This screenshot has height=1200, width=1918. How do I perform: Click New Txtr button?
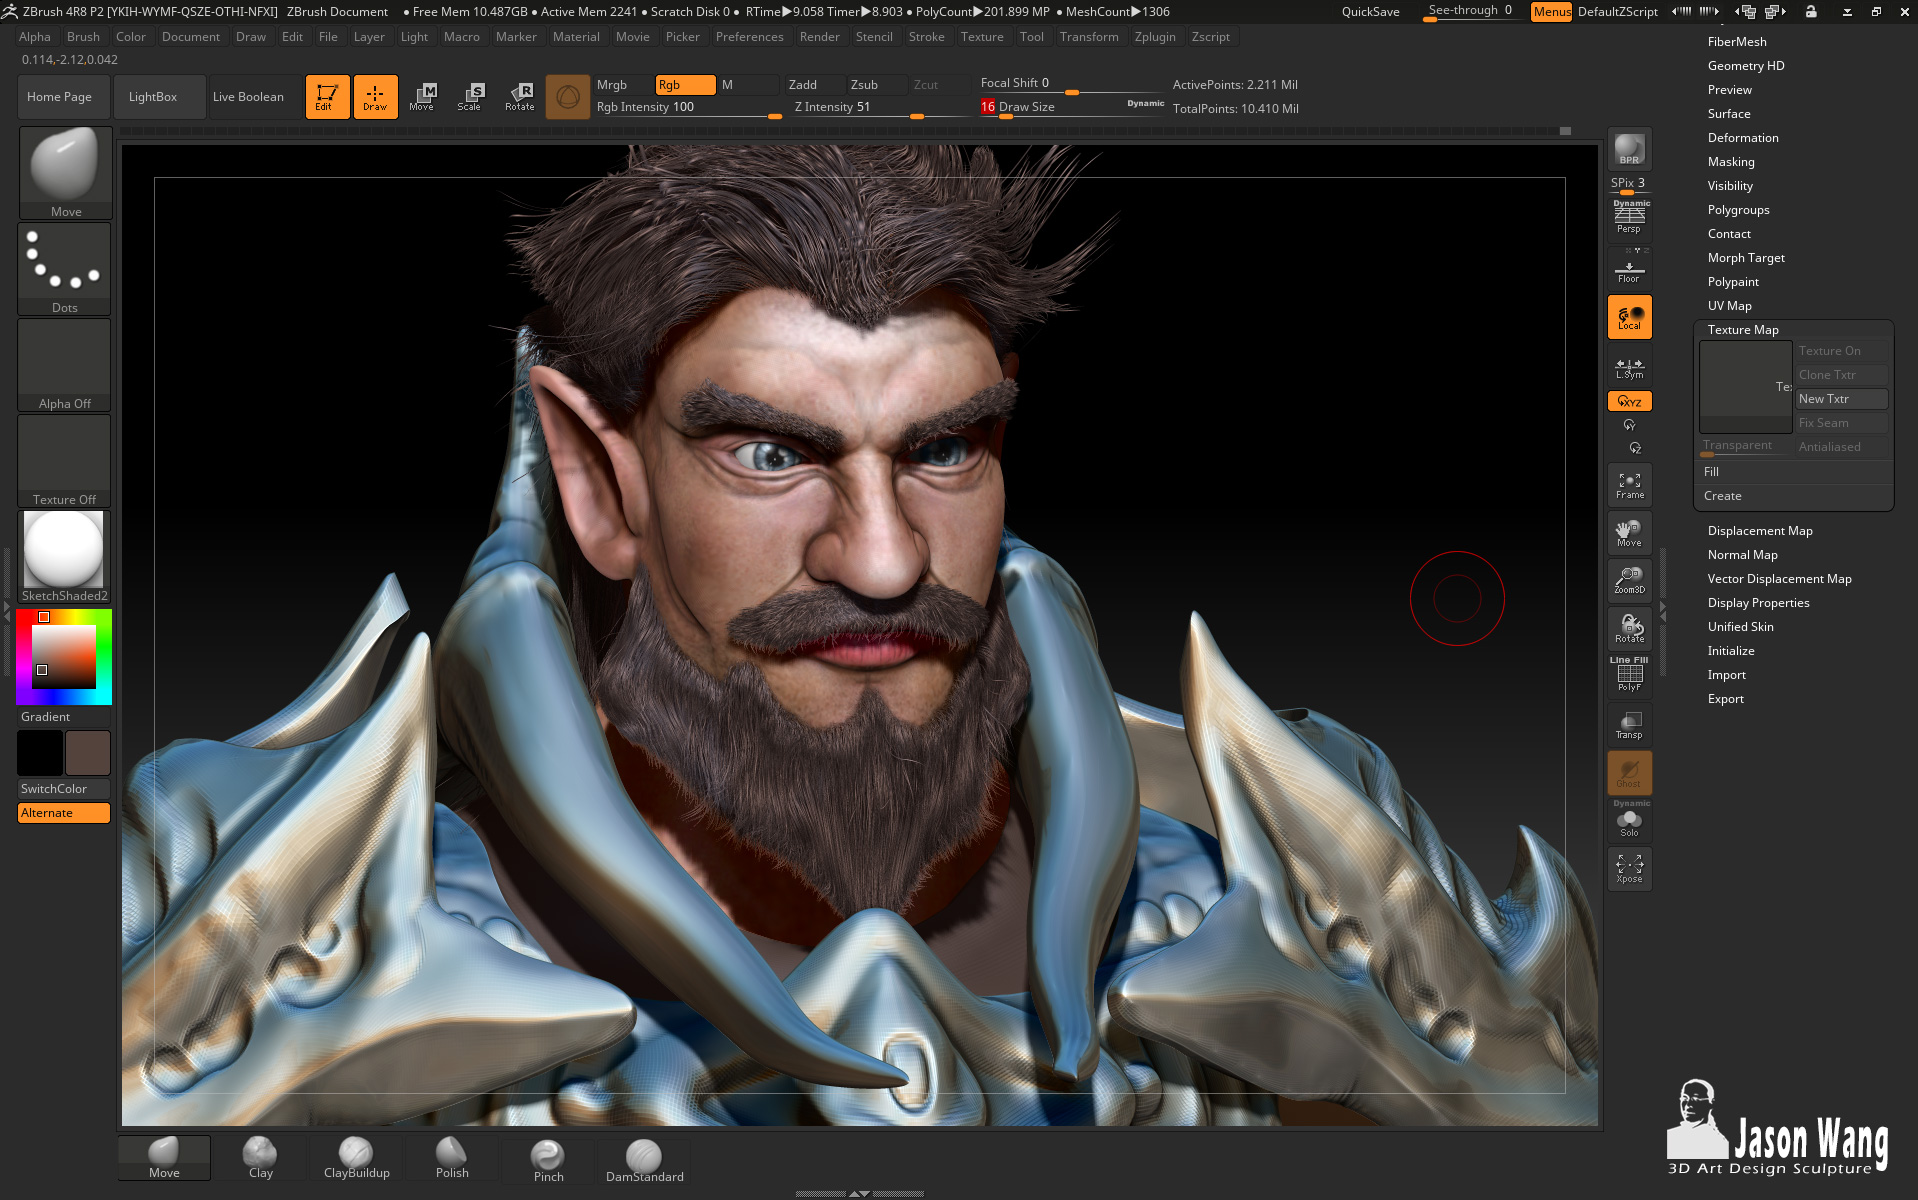pyautogui.click(x=1842, y=399)
